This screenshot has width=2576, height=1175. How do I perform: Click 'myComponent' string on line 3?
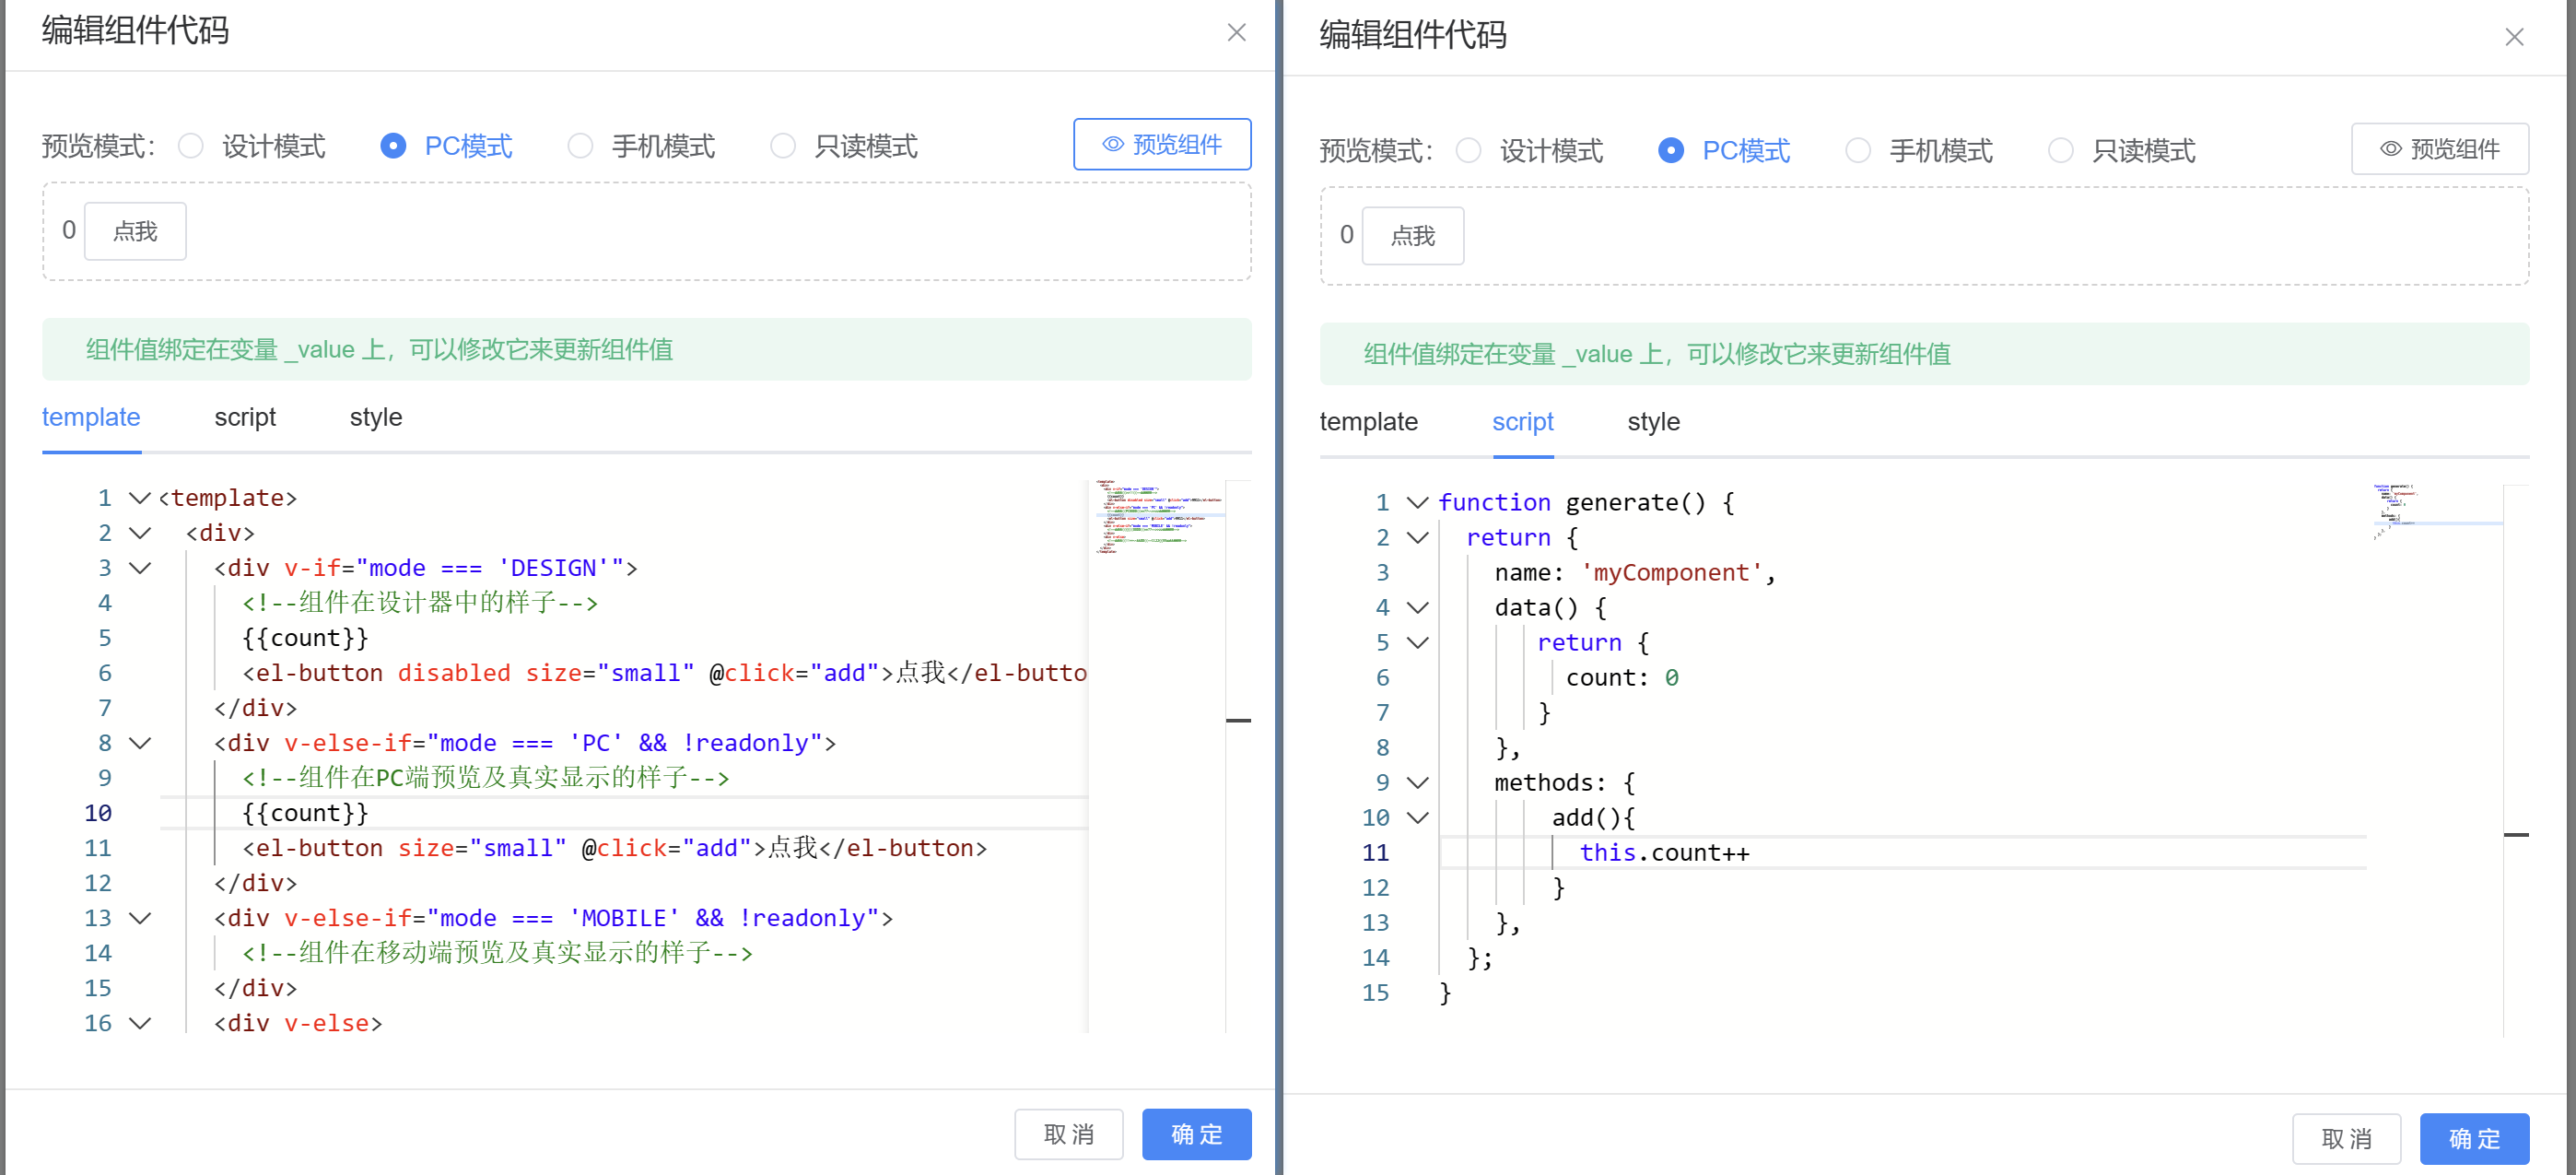pos(1671,573)
